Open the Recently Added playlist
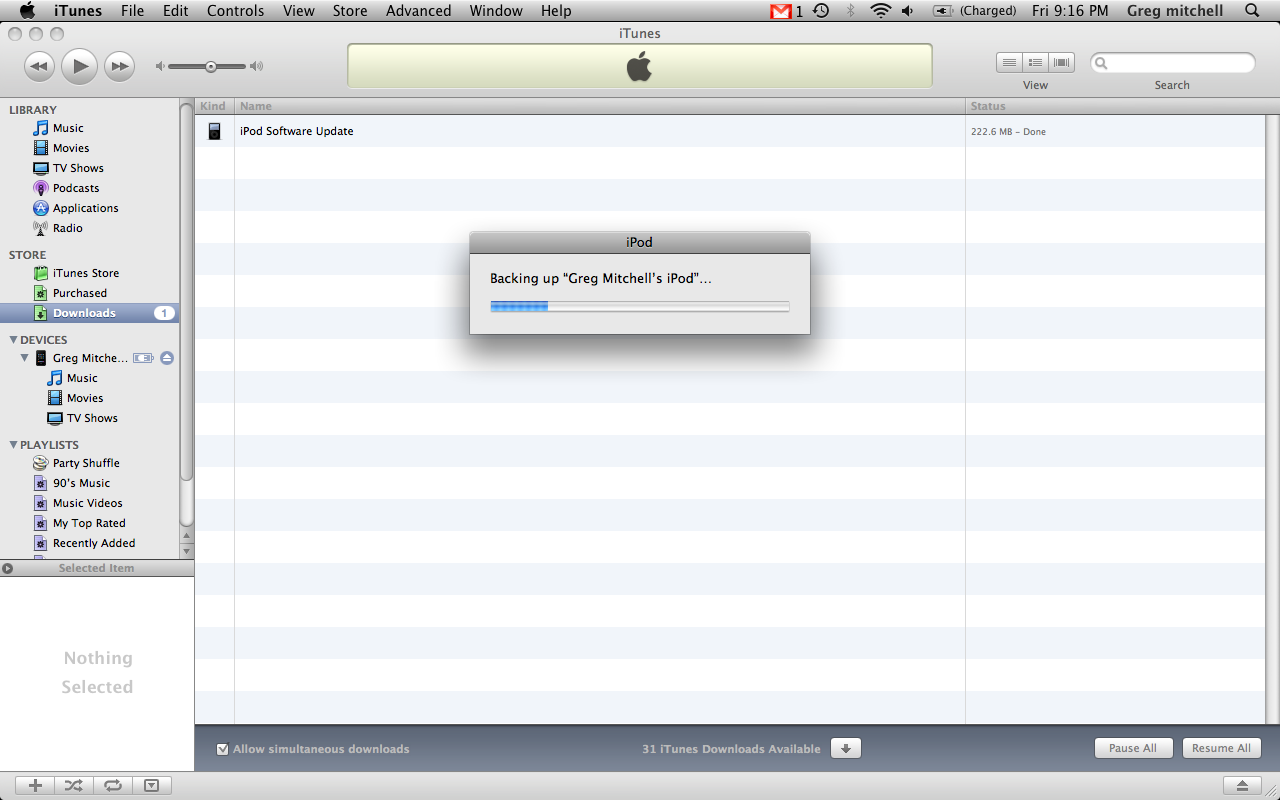1280x800 pixels. (94, 543)
